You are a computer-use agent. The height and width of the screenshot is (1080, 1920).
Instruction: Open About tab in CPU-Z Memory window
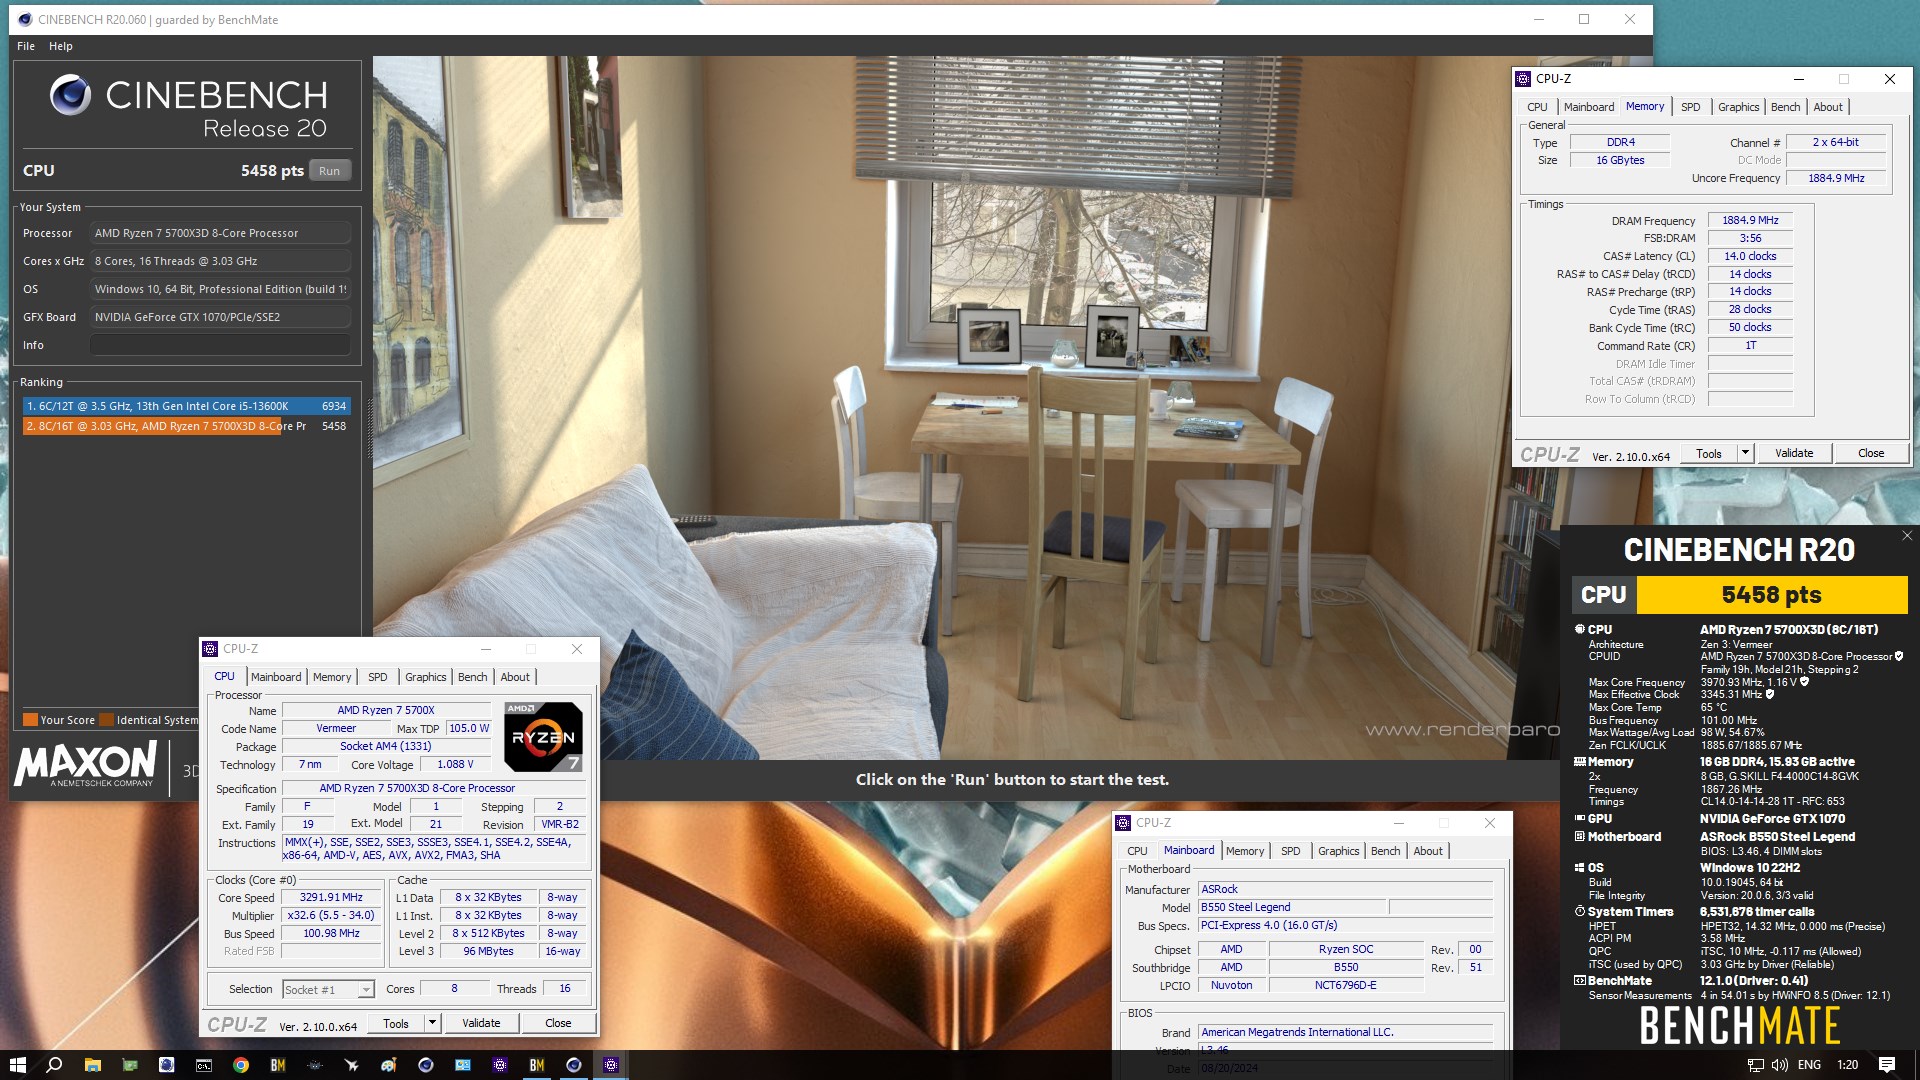(x=1828, y=107)
